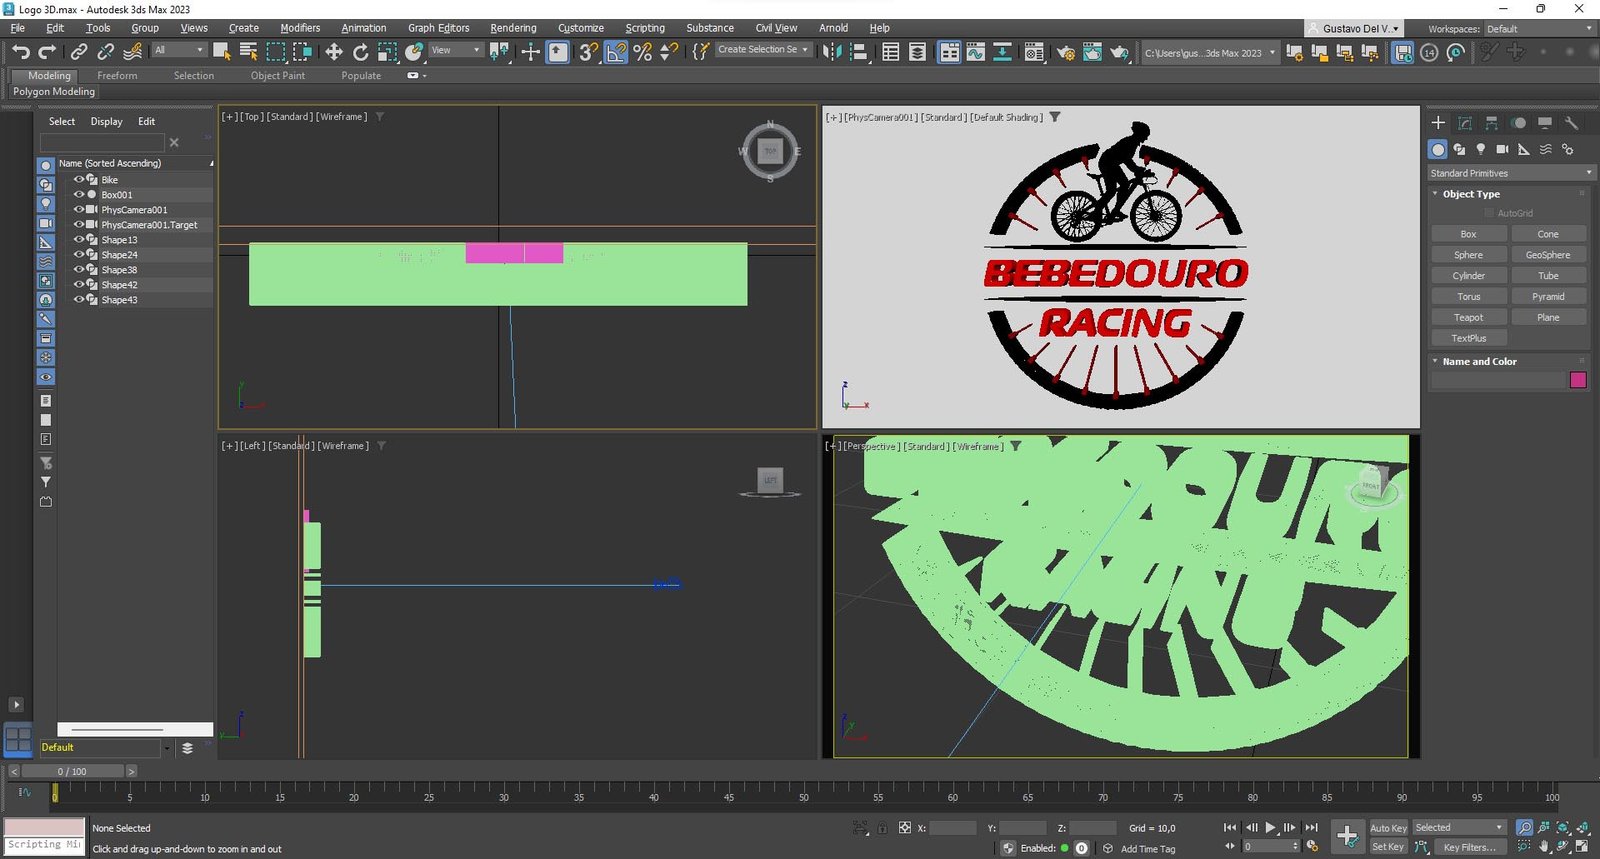Open the Graph Editors menu
Image resolution: width=1600 pixels, height=859 pixels.
438,28
